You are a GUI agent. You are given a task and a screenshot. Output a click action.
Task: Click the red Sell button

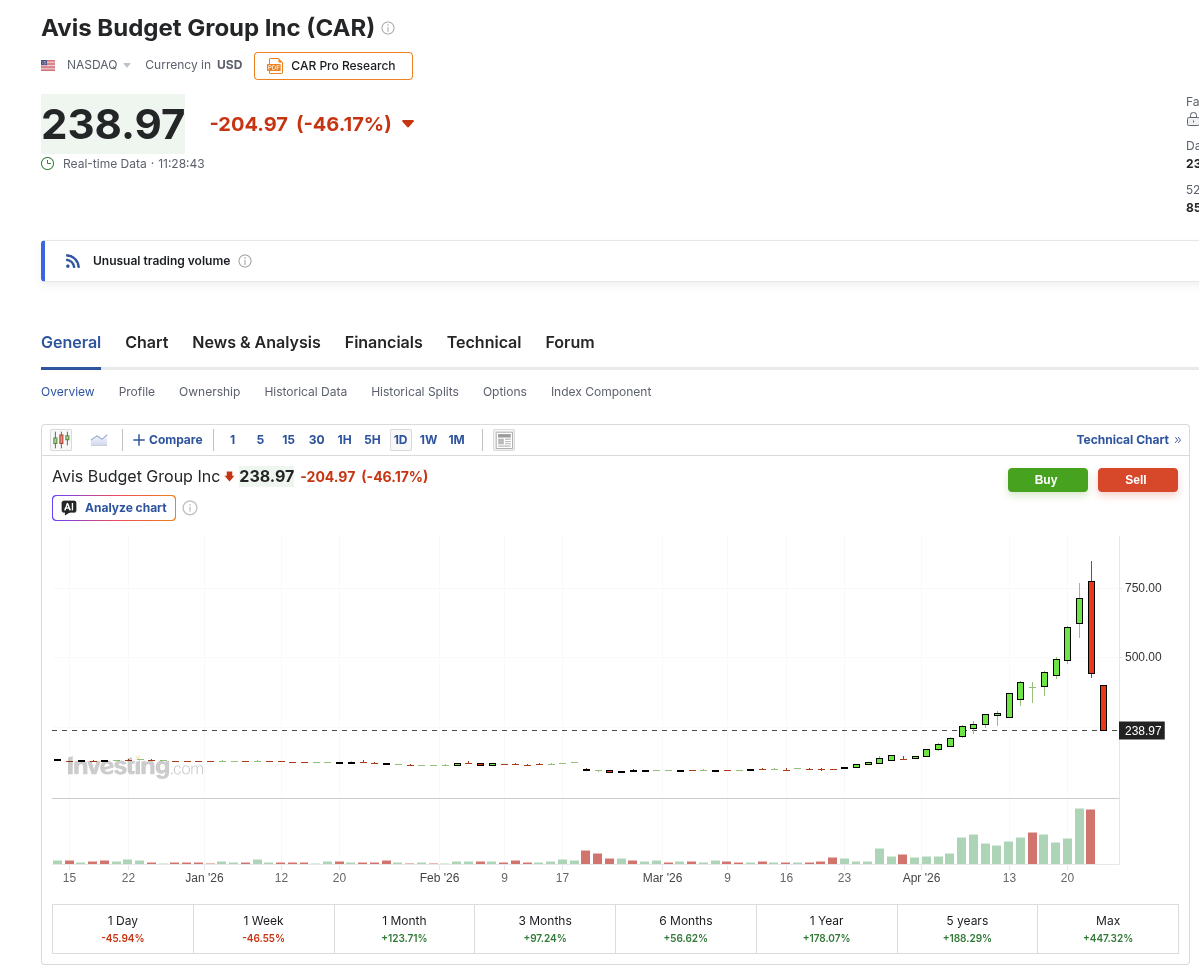tap(1138, 479)
